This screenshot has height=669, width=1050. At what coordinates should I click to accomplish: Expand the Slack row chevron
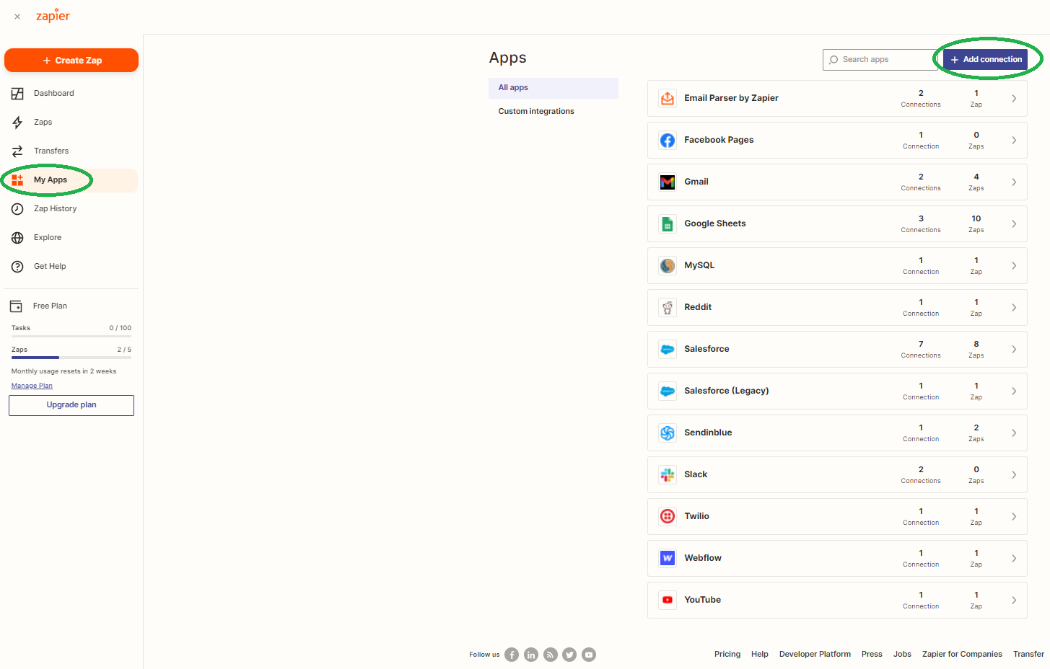tap(1014, 475)
